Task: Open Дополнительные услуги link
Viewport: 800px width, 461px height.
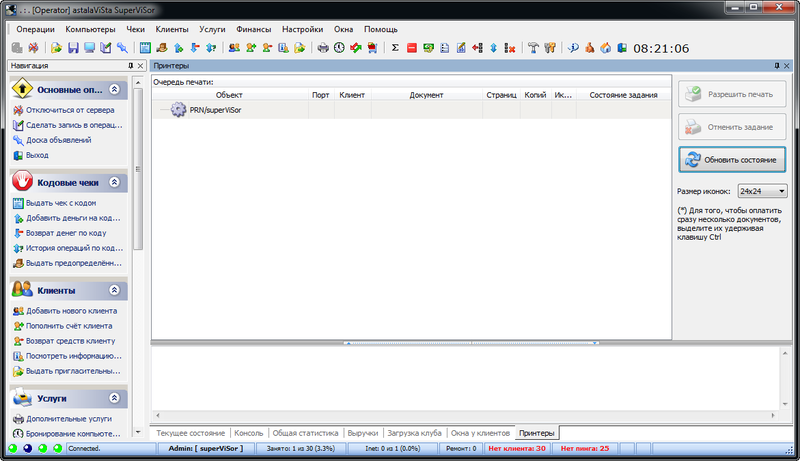Action: 69,419
